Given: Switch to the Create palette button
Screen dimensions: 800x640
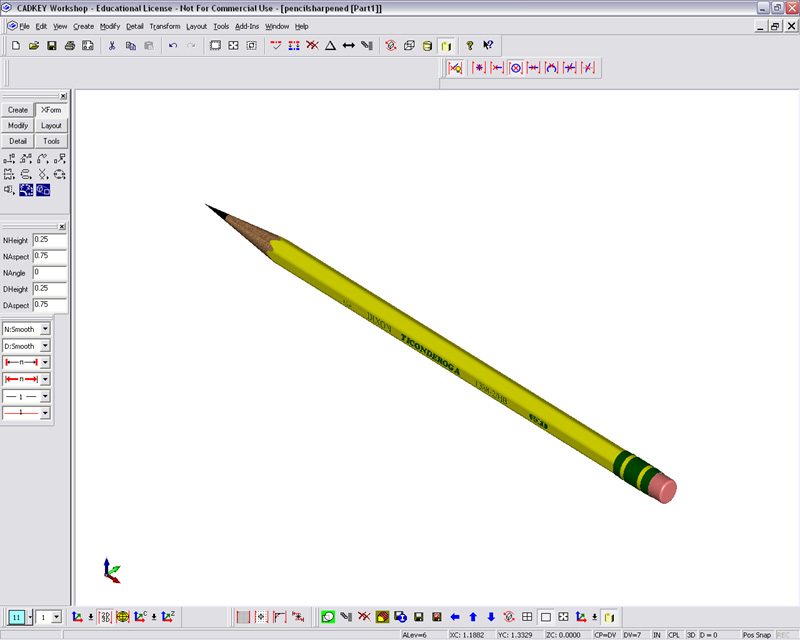Looking at the screenshot, I should click(x=18, y=110).
